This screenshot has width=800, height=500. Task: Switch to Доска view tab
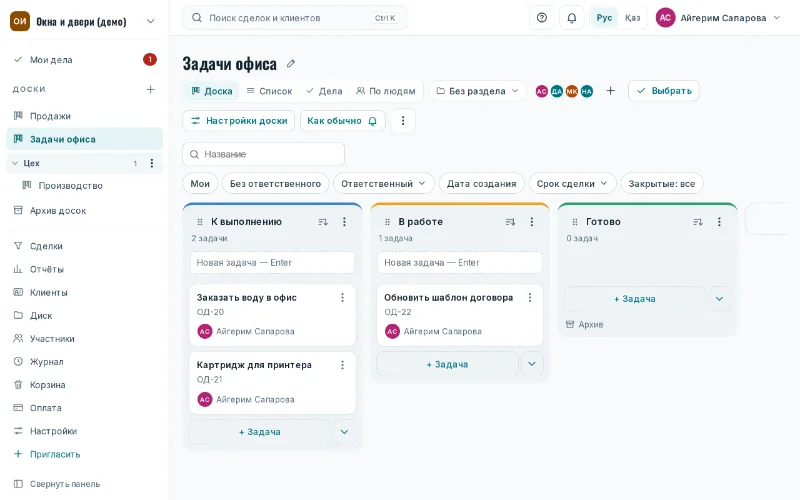212,91
